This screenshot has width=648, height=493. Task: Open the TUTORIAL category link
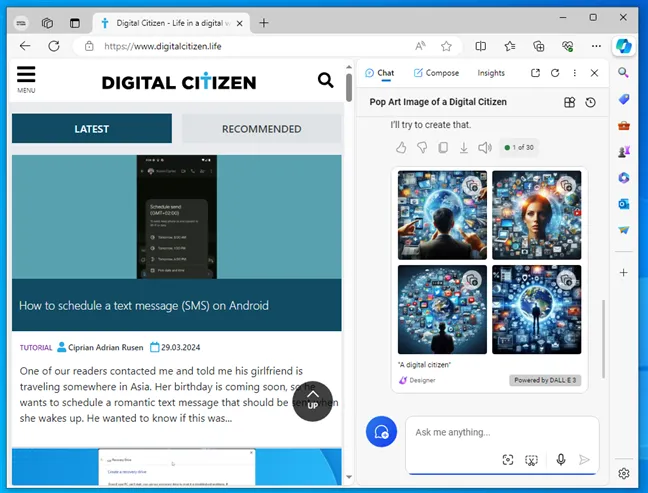36,348
